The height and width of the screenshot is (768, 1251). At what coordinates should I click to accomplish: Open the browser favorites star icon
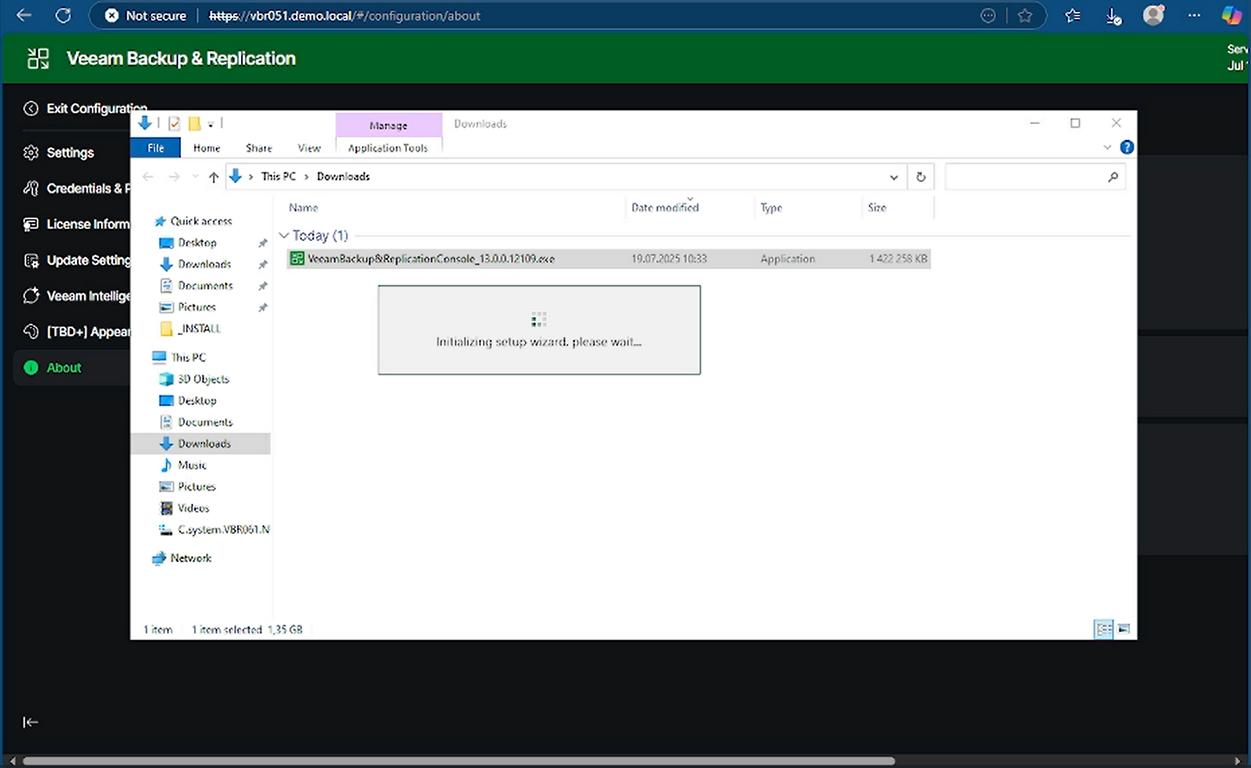click(1025, 16)
